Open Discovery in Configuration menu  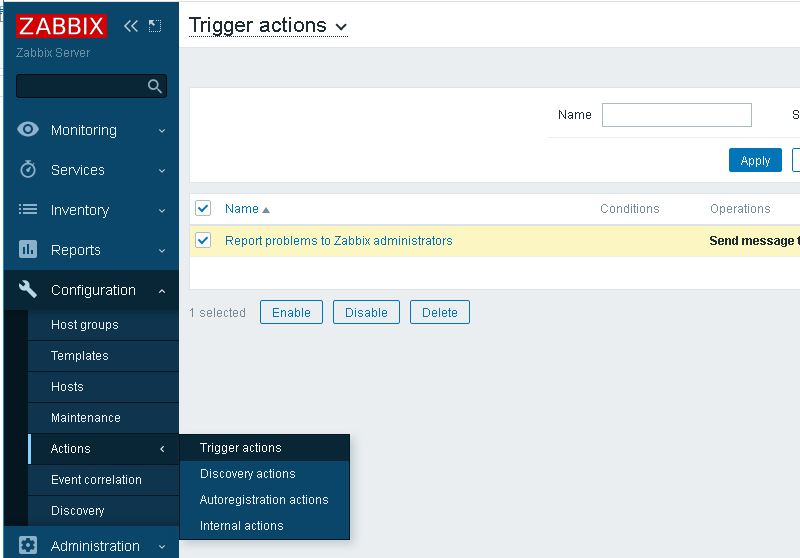point(104,511)
